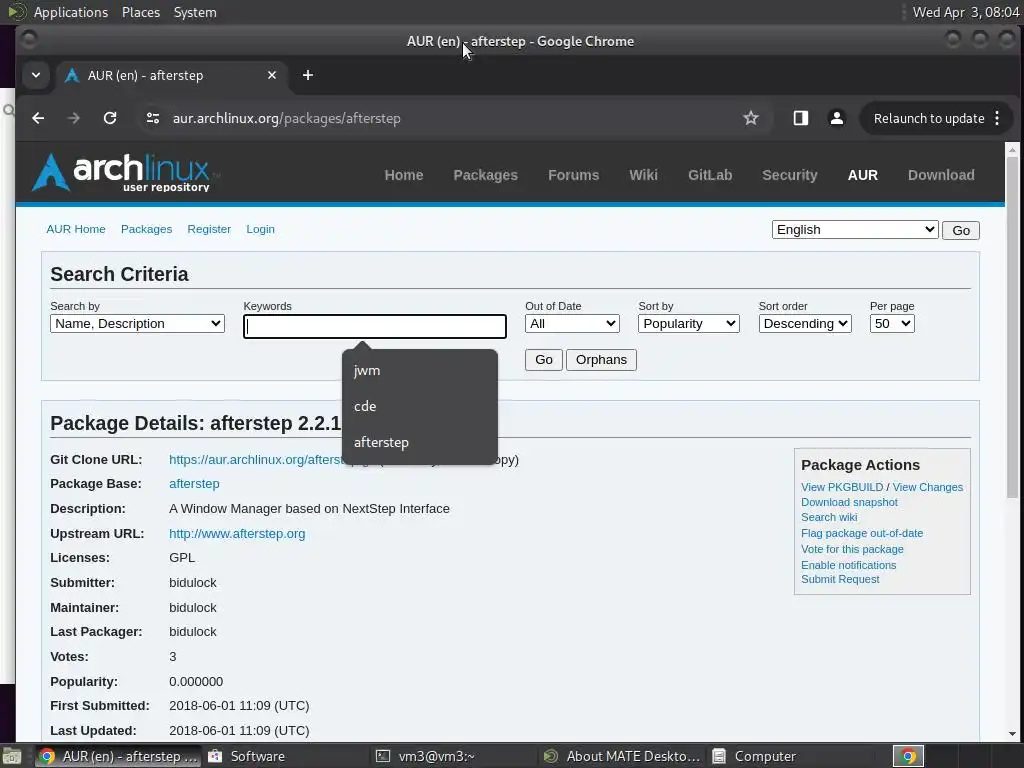Open the Upstream URL afterstep.org link
The height and width of the screenshot is (768, 1024).
[237, 534]
